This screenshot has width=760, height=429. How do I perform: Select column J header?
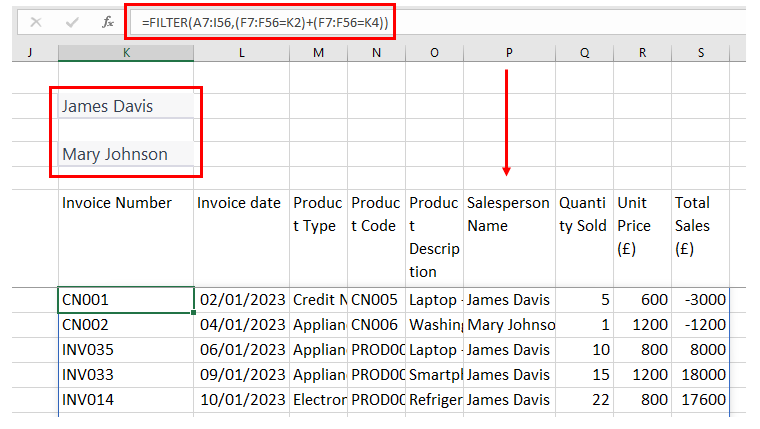pyautogui.click(x=29, y=52)
